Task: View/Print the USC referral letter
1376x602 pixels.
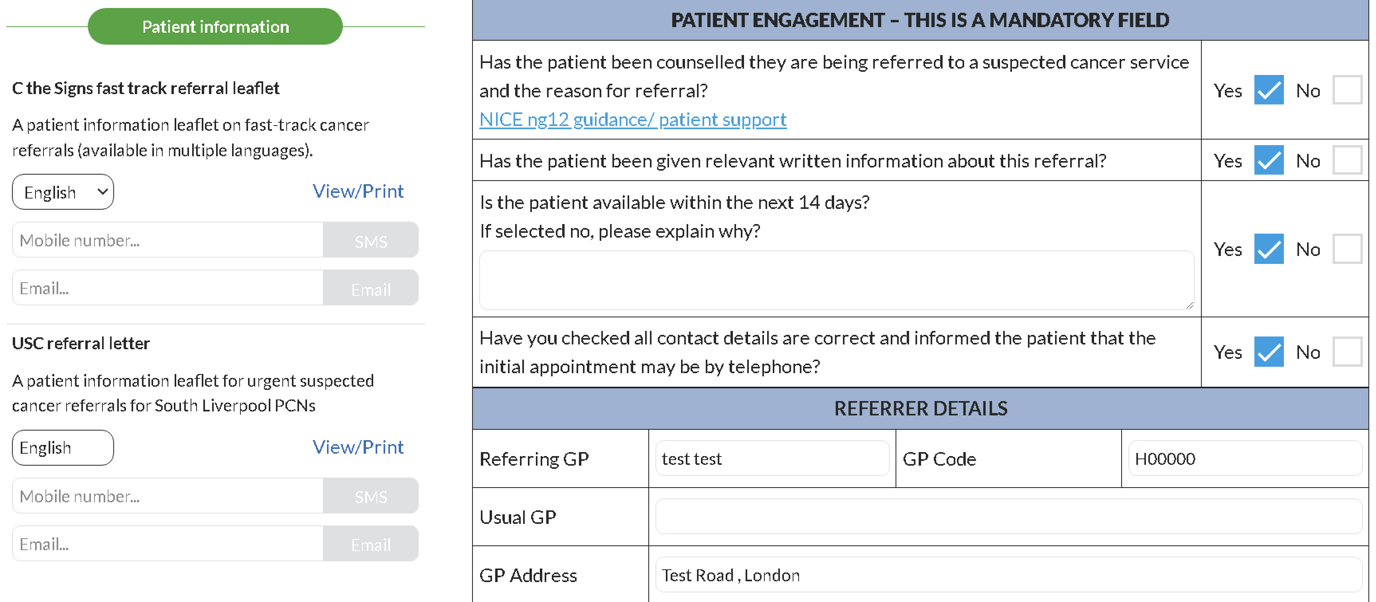Action: (x=358, y=447)
